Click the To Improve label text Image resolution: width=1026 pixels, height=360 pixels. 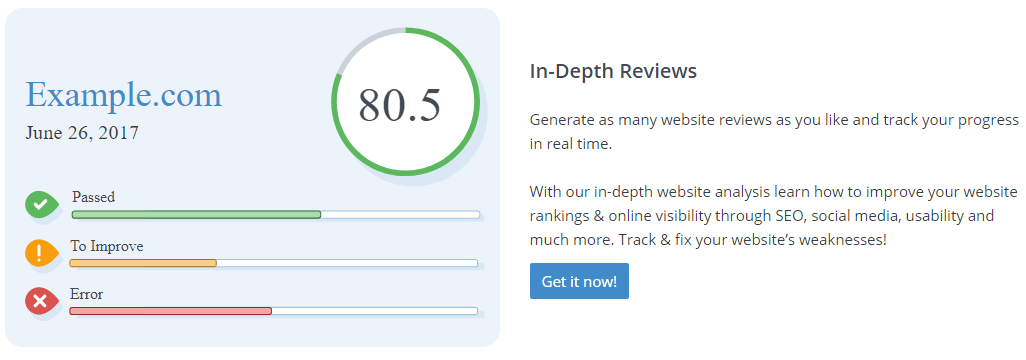(107, 247)
